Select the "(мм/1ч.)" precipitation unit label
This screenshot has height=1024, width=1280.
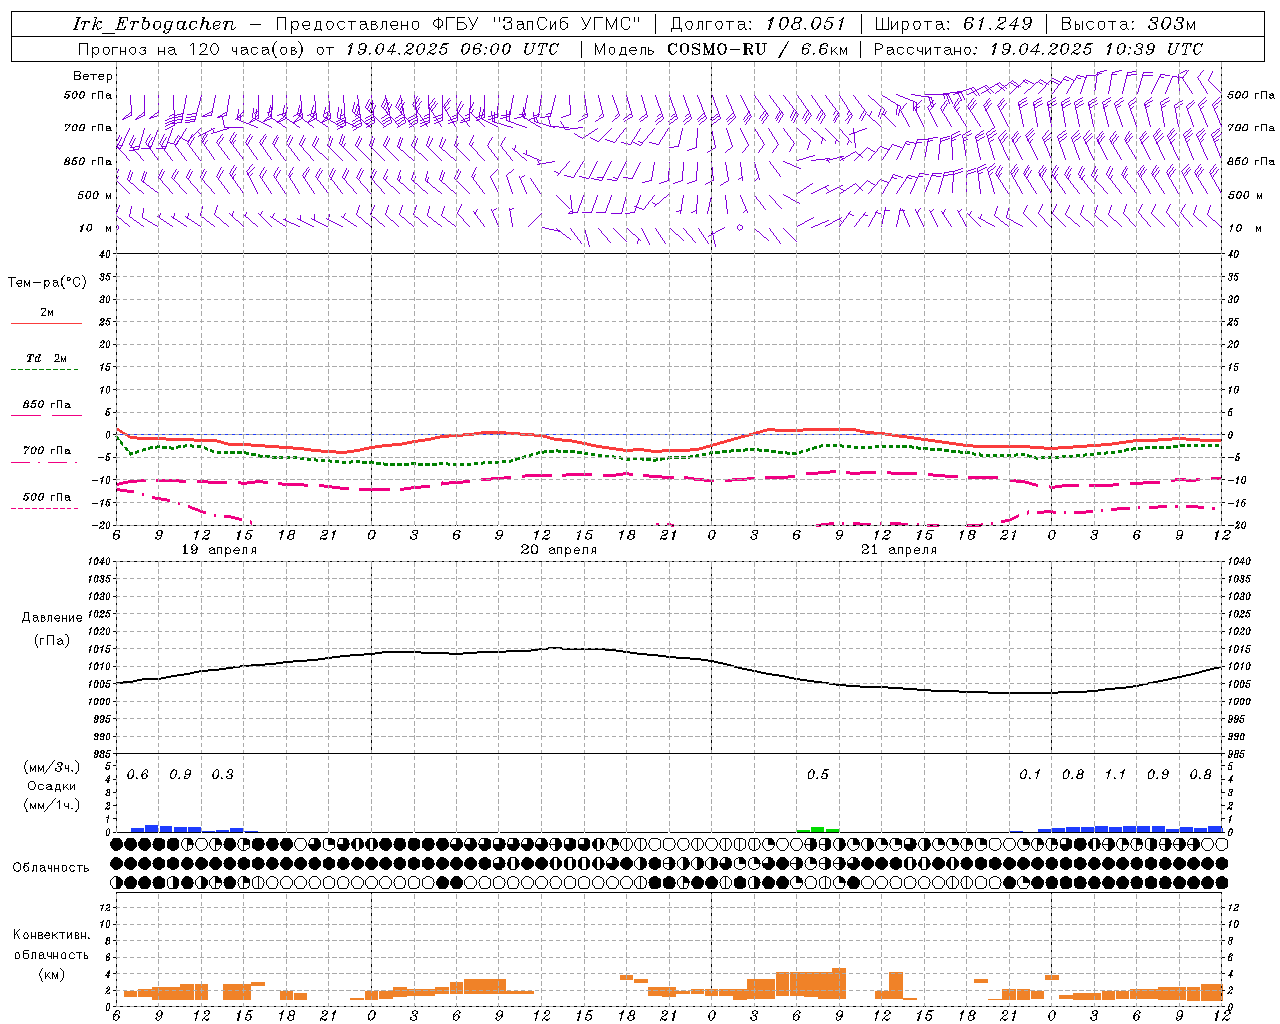52,805
